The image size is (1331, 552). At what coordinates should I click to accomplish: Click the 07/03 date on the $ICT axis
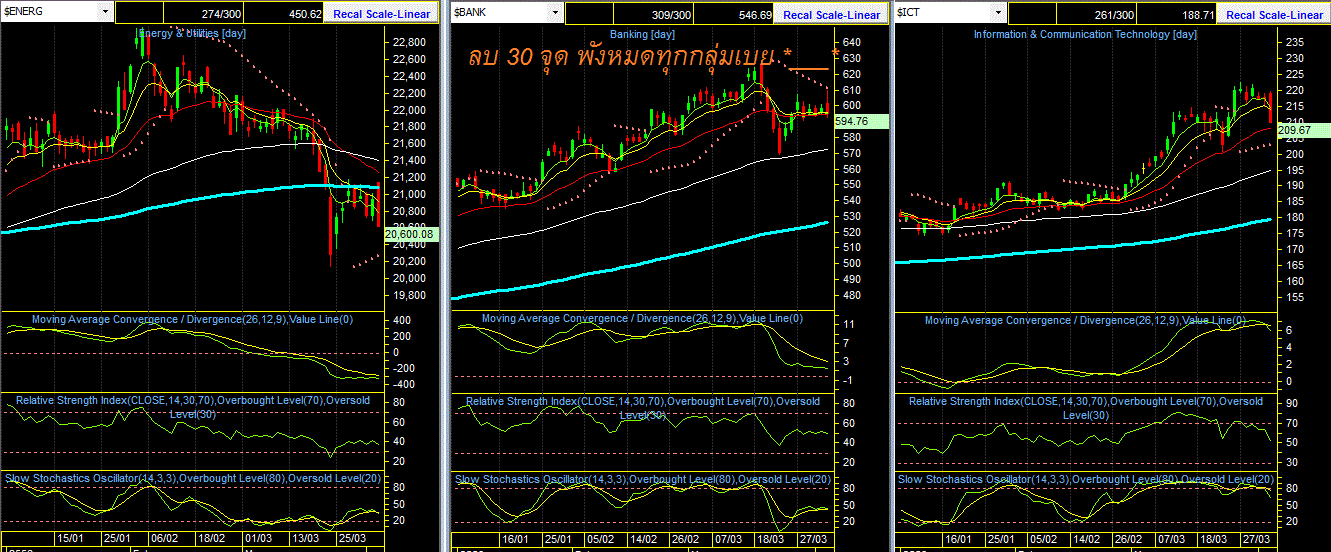1169,538
